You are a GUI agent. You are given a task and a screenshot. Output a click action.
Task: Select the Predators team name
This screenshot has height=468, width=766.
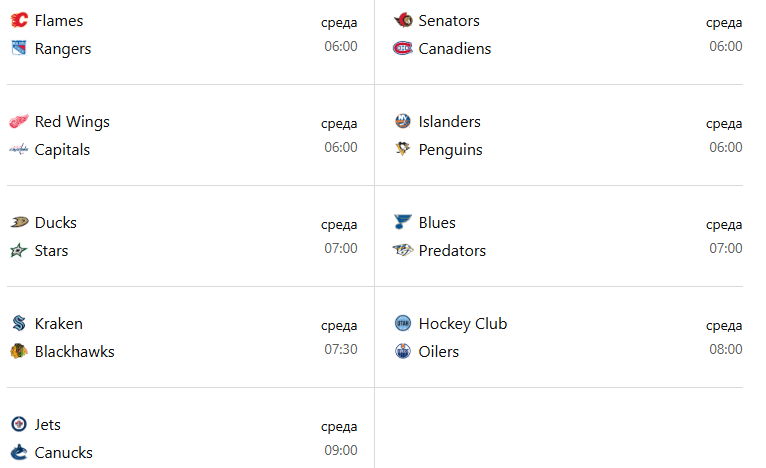(452, 251)
